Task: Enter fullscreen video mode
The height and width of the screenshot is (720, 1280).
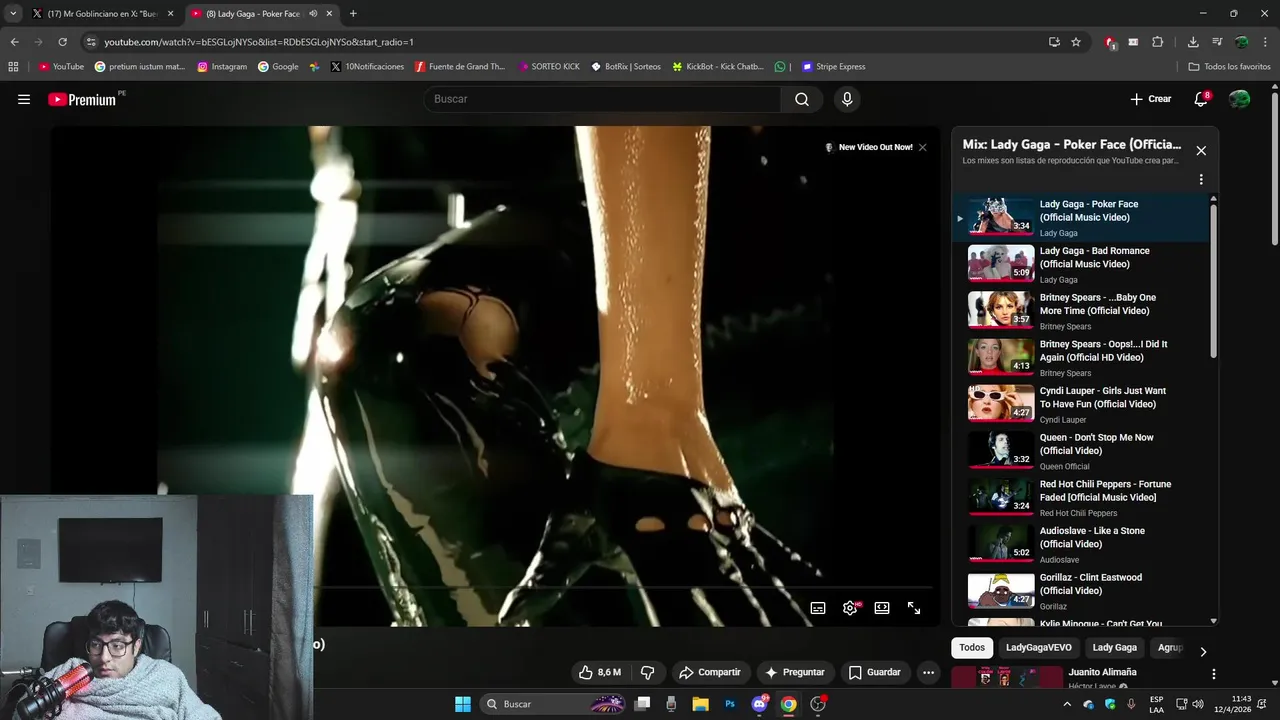Action: pyautogui.click(x=914, y=608)
